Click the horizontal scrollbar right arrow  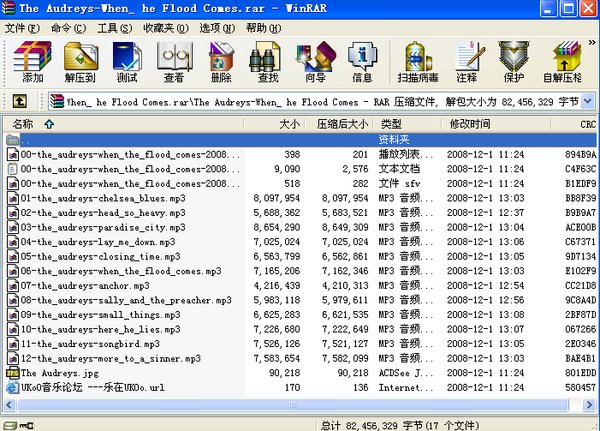(x=590, y=405)
